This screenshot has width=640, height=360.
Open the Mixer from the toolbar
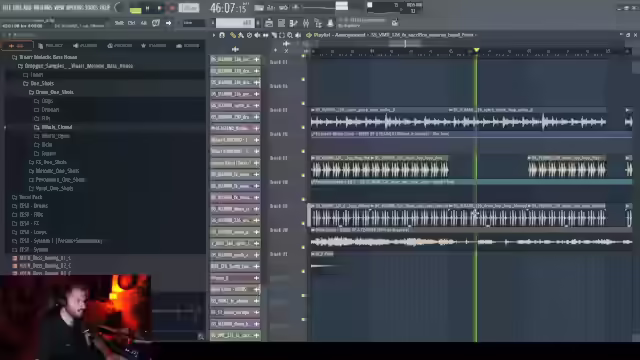(x=306, y=23)
